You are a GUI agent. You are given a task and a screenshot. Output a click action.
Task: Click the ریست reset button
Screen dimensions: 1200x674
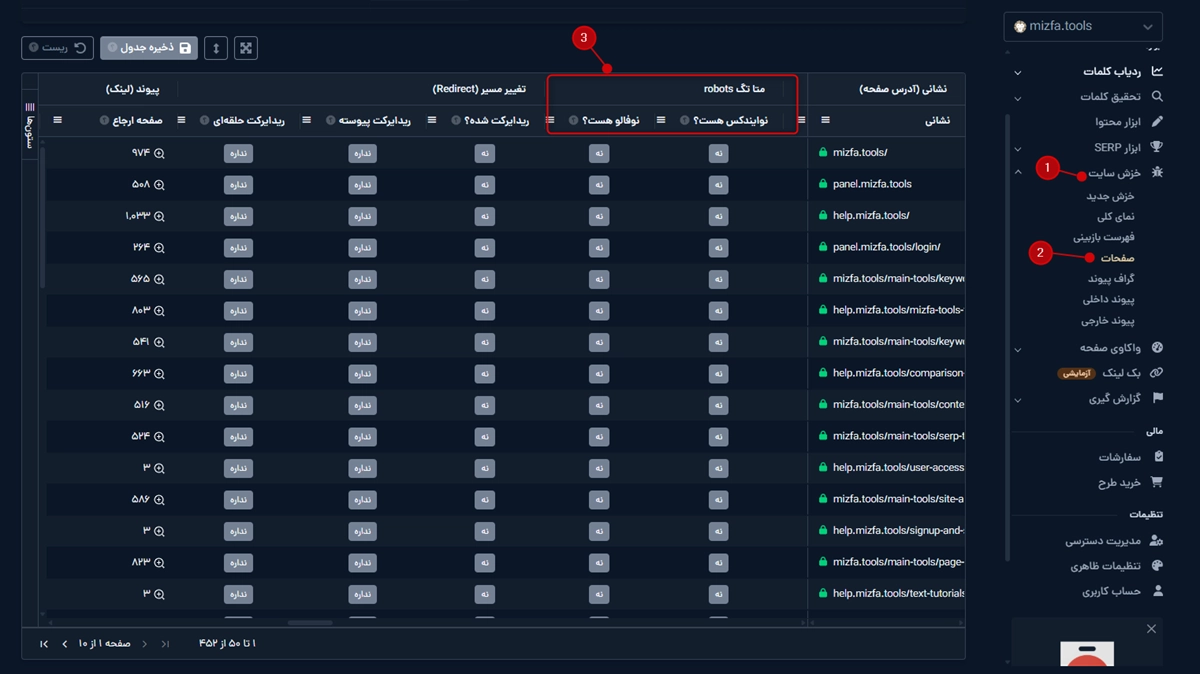tap(57, 48)
